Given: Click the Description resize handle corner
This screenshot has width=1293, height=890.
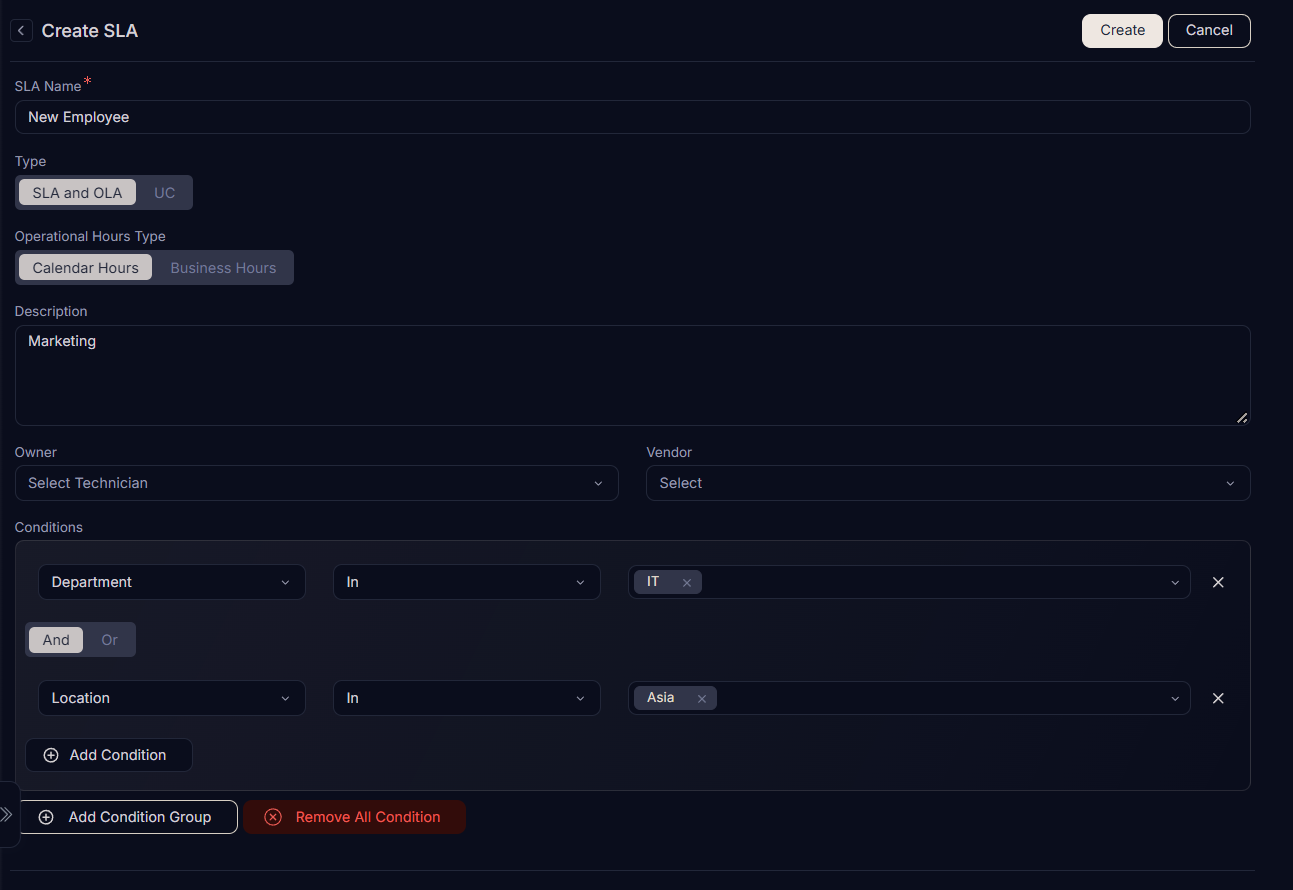Looking at the screenshot, I should click(1242, 417).
